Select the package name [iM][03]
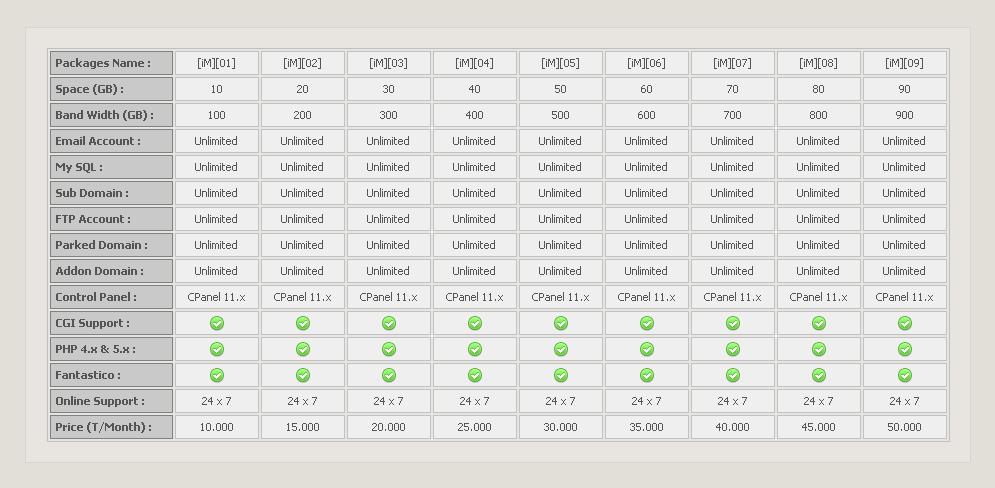 (x=389, y=63)
